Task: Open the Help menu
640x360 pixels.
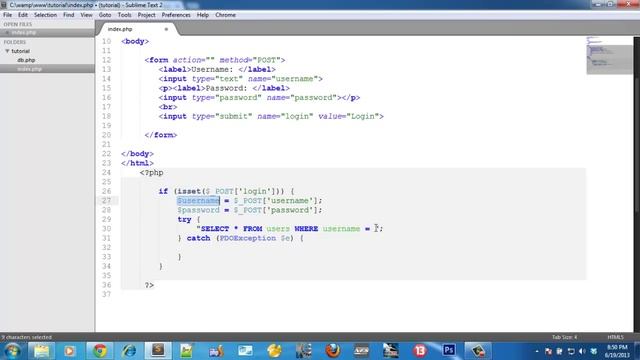Action: [203, 15]
